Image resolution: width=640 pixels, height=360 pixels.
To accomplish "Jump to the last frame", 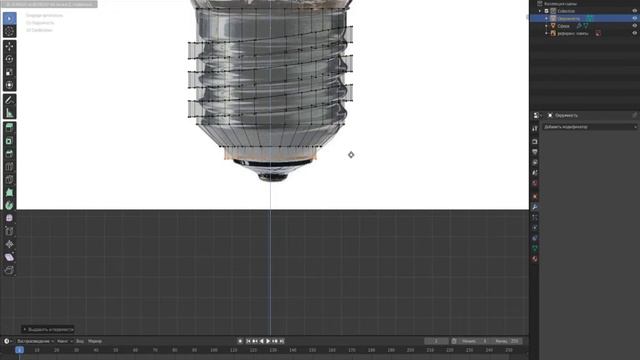I will (x=281, y=341).
